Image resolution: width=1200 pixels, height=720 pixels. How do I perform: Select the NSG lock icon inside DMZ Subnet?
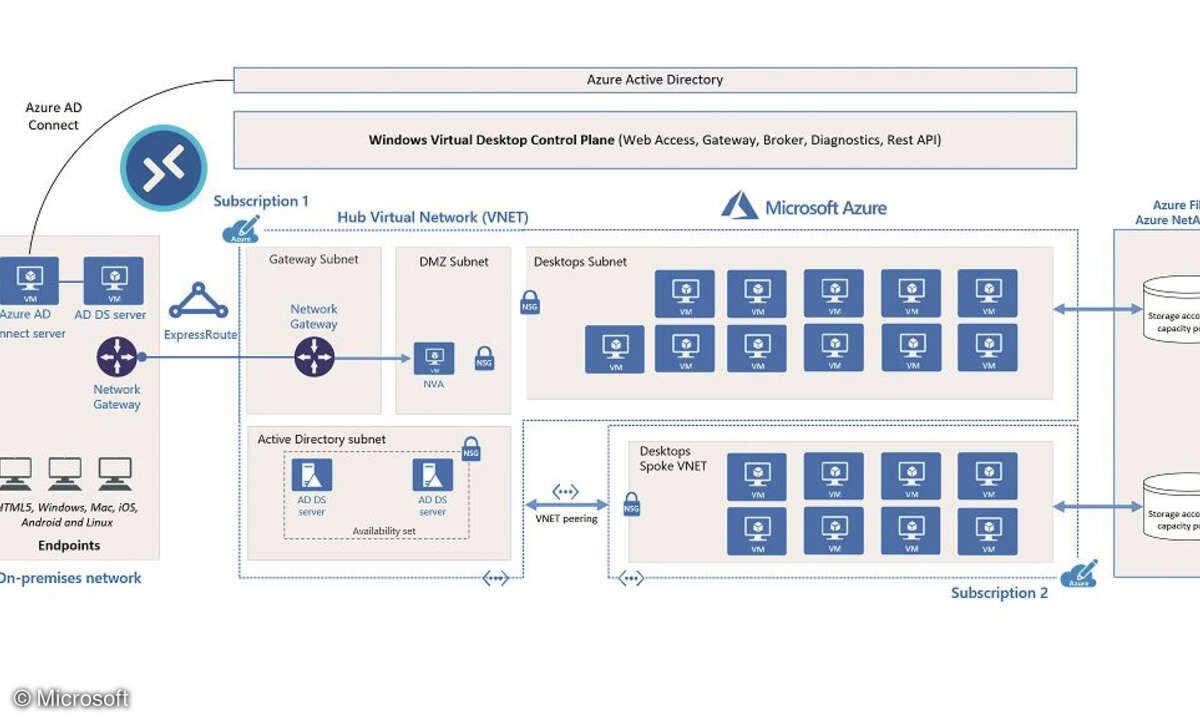coord(484,358)
